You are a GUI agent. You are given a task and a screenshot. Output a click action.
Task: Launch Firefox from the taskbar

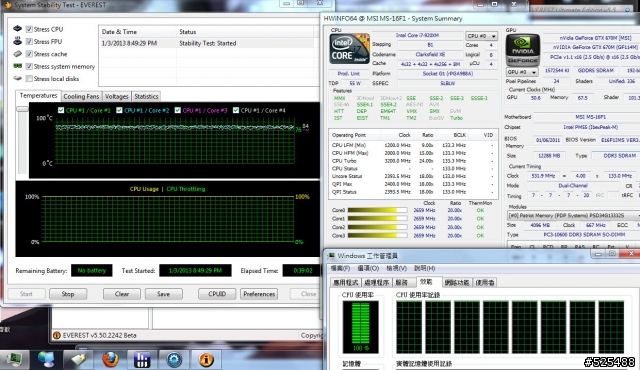pos(110,359)
